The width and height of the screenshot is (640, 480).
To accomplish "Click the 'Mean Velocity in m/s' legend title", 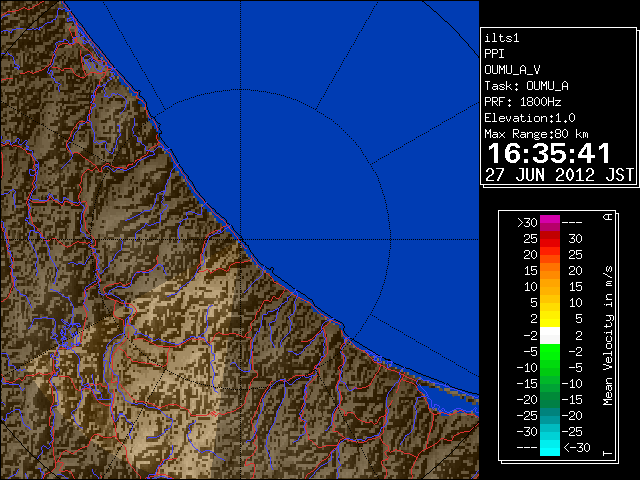I will pyautogui.click(x=608, y=336).
